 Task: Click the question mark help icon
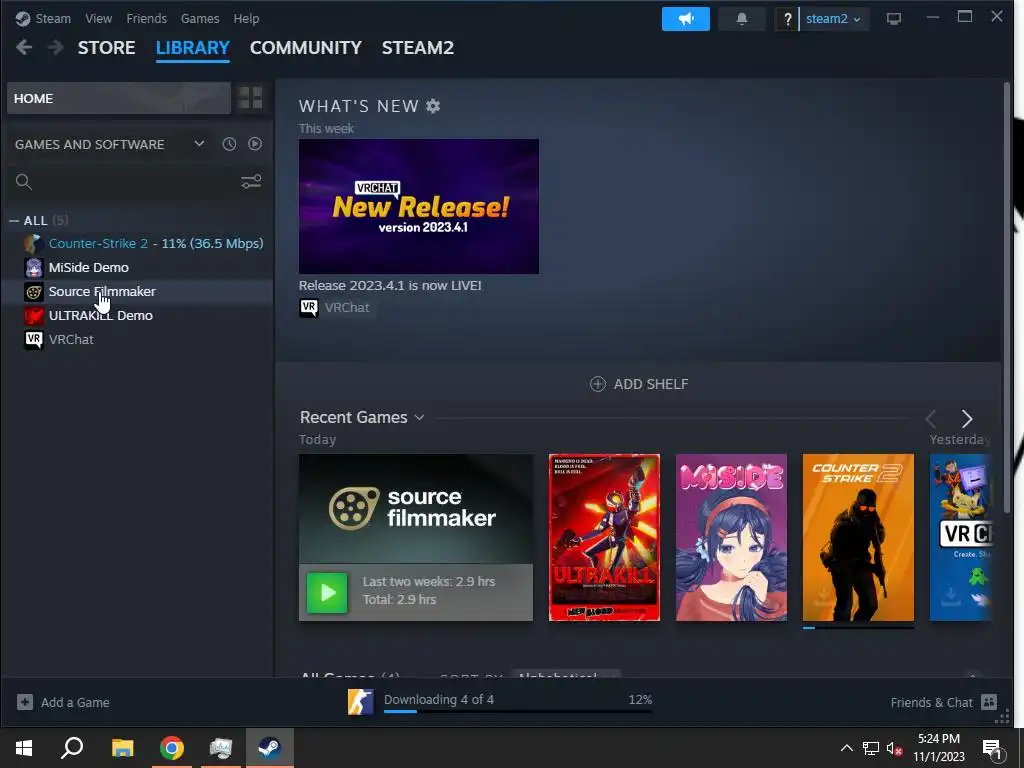click(x=787, y=20)
